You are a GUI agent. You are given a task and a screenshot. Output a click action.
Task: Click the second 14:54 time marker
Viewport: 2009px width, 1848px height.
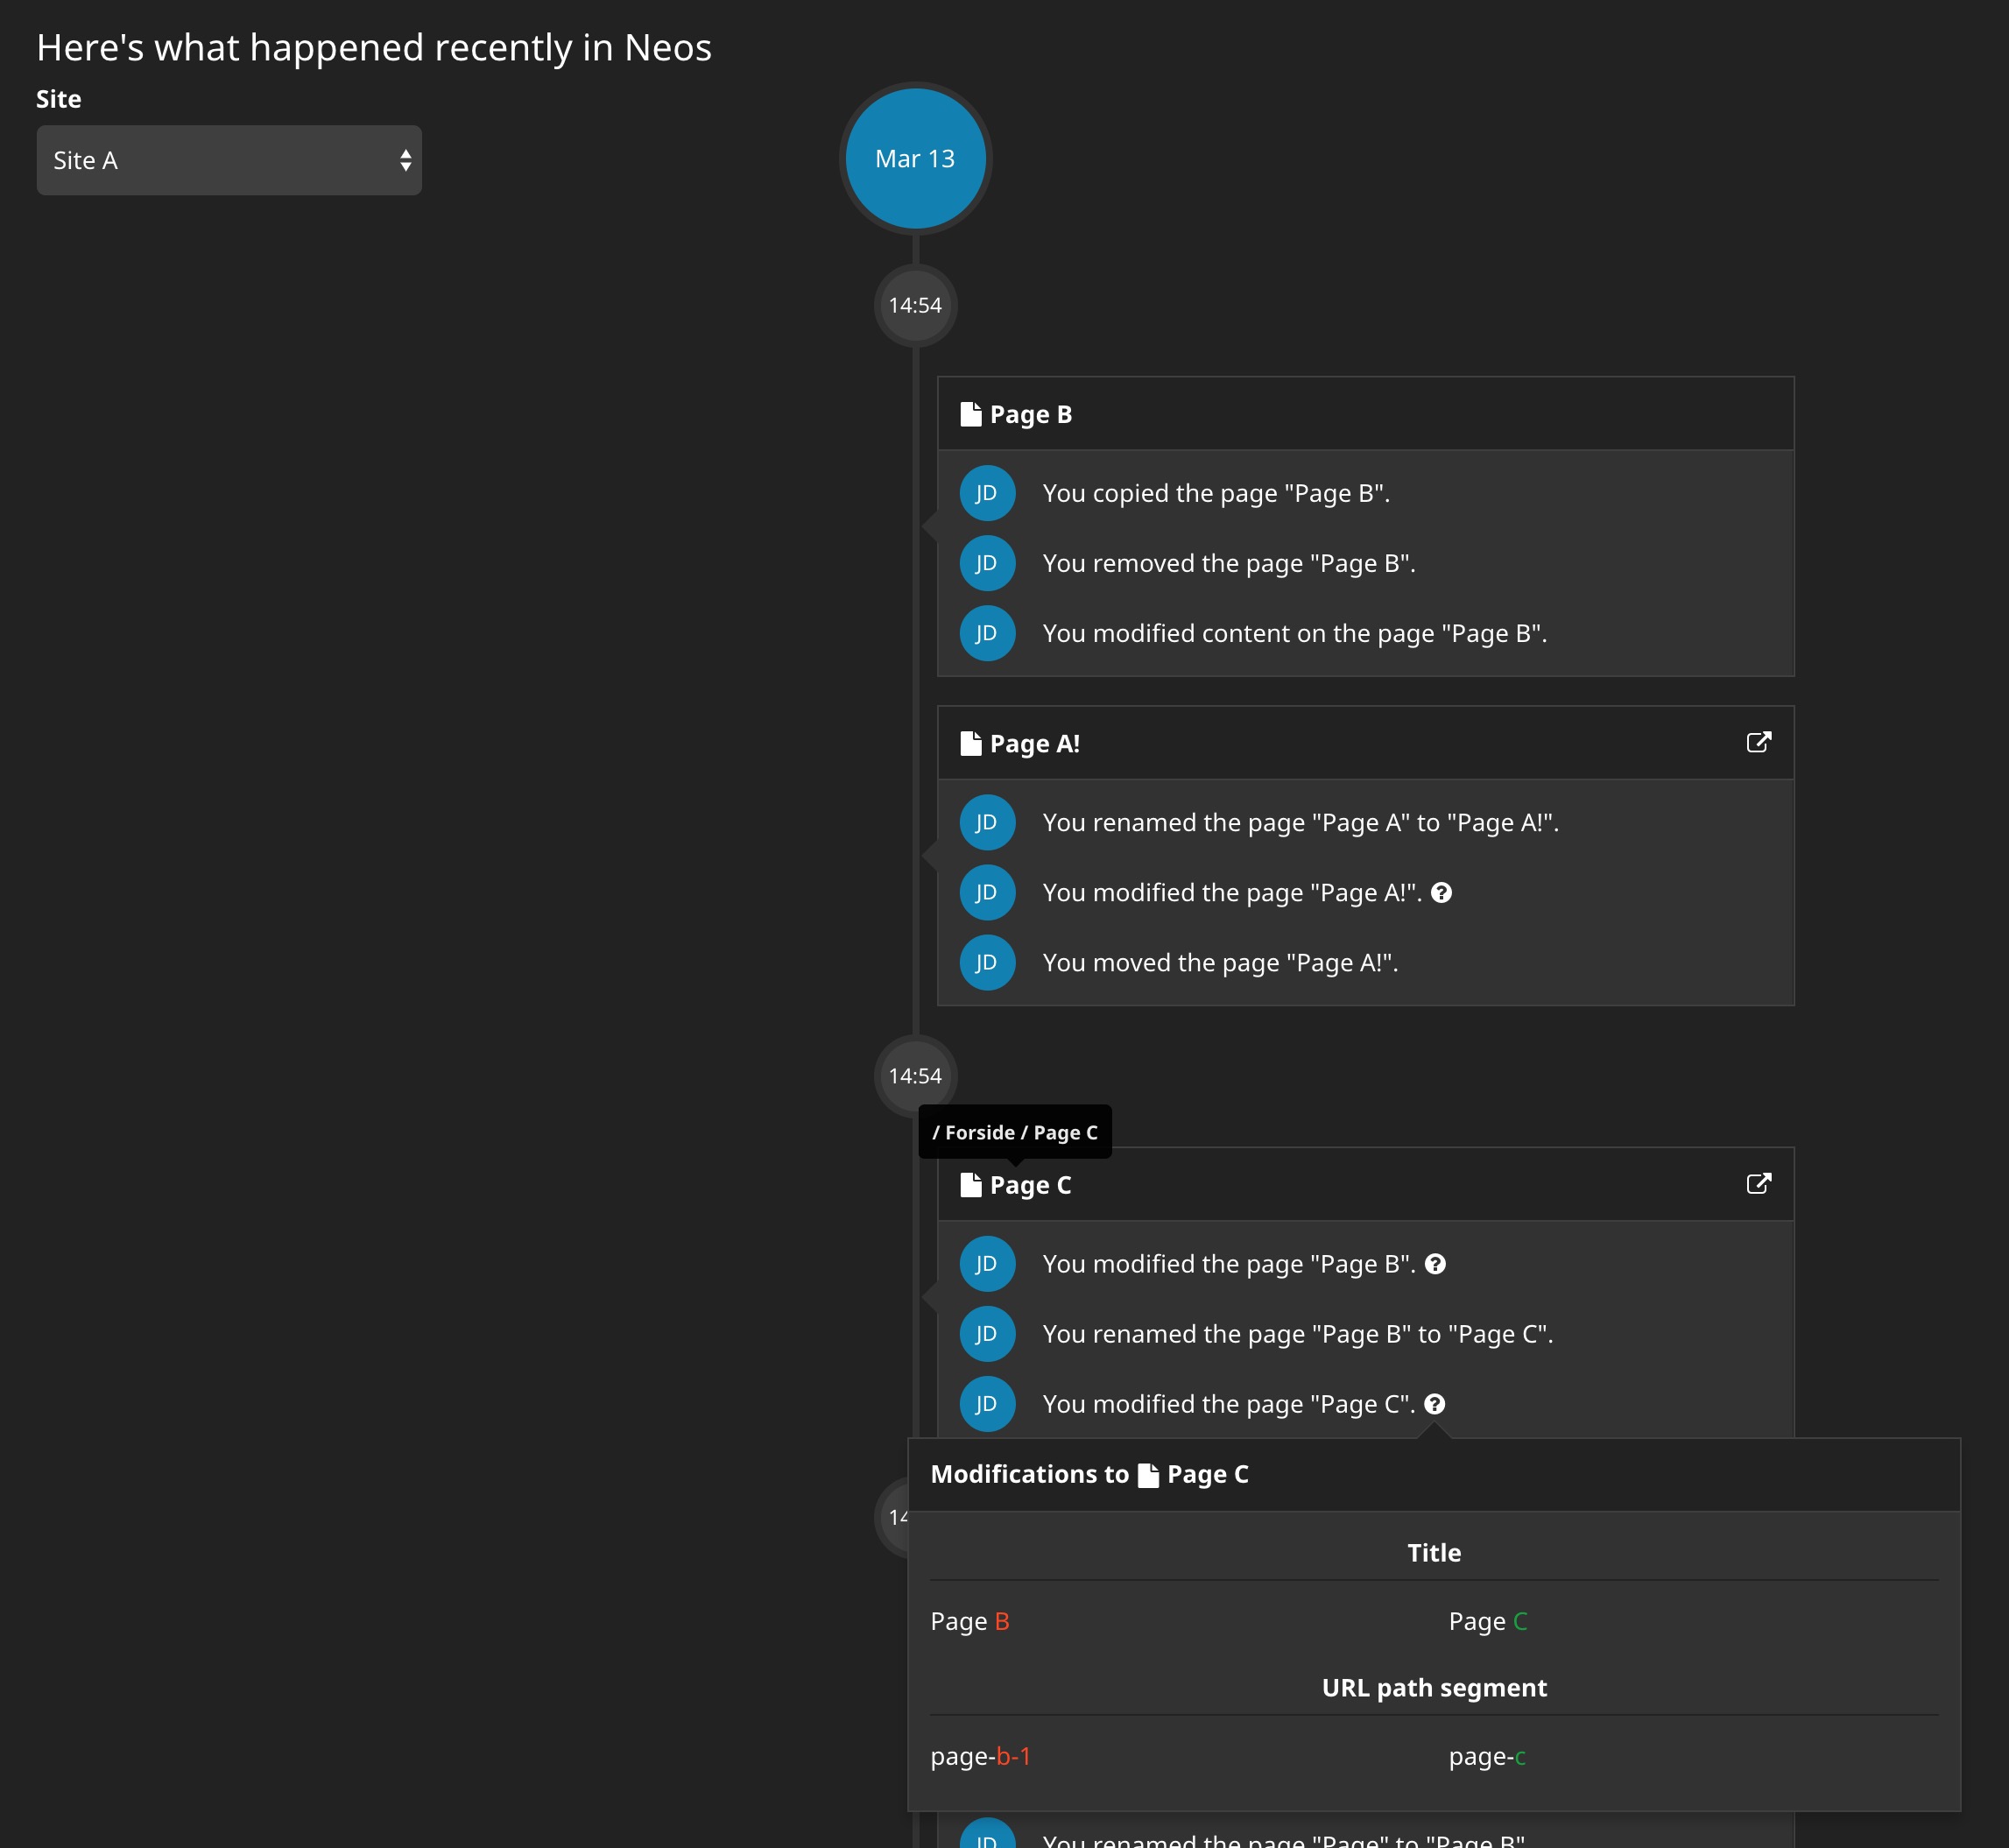tap(915, 1076)
